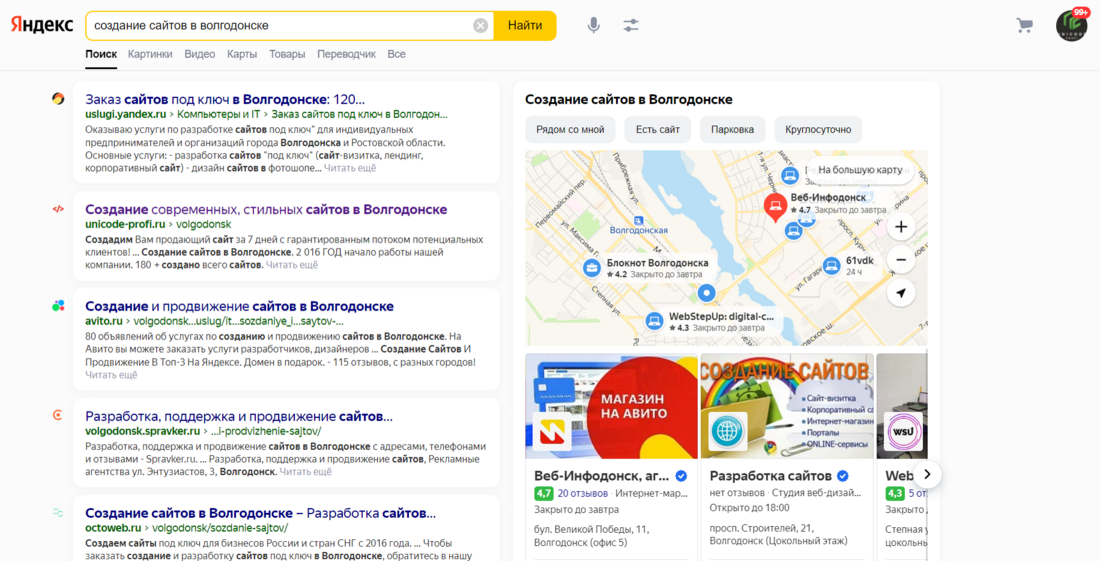The width and height of the screenshot is (1100, 561).
Task: Select the Поиск tab
Action: click(101, 54)
